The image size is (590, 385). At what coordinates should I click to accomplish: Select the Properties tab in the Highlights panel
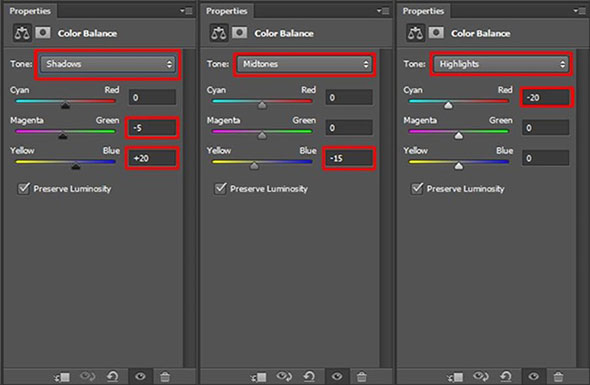point(423,11)
